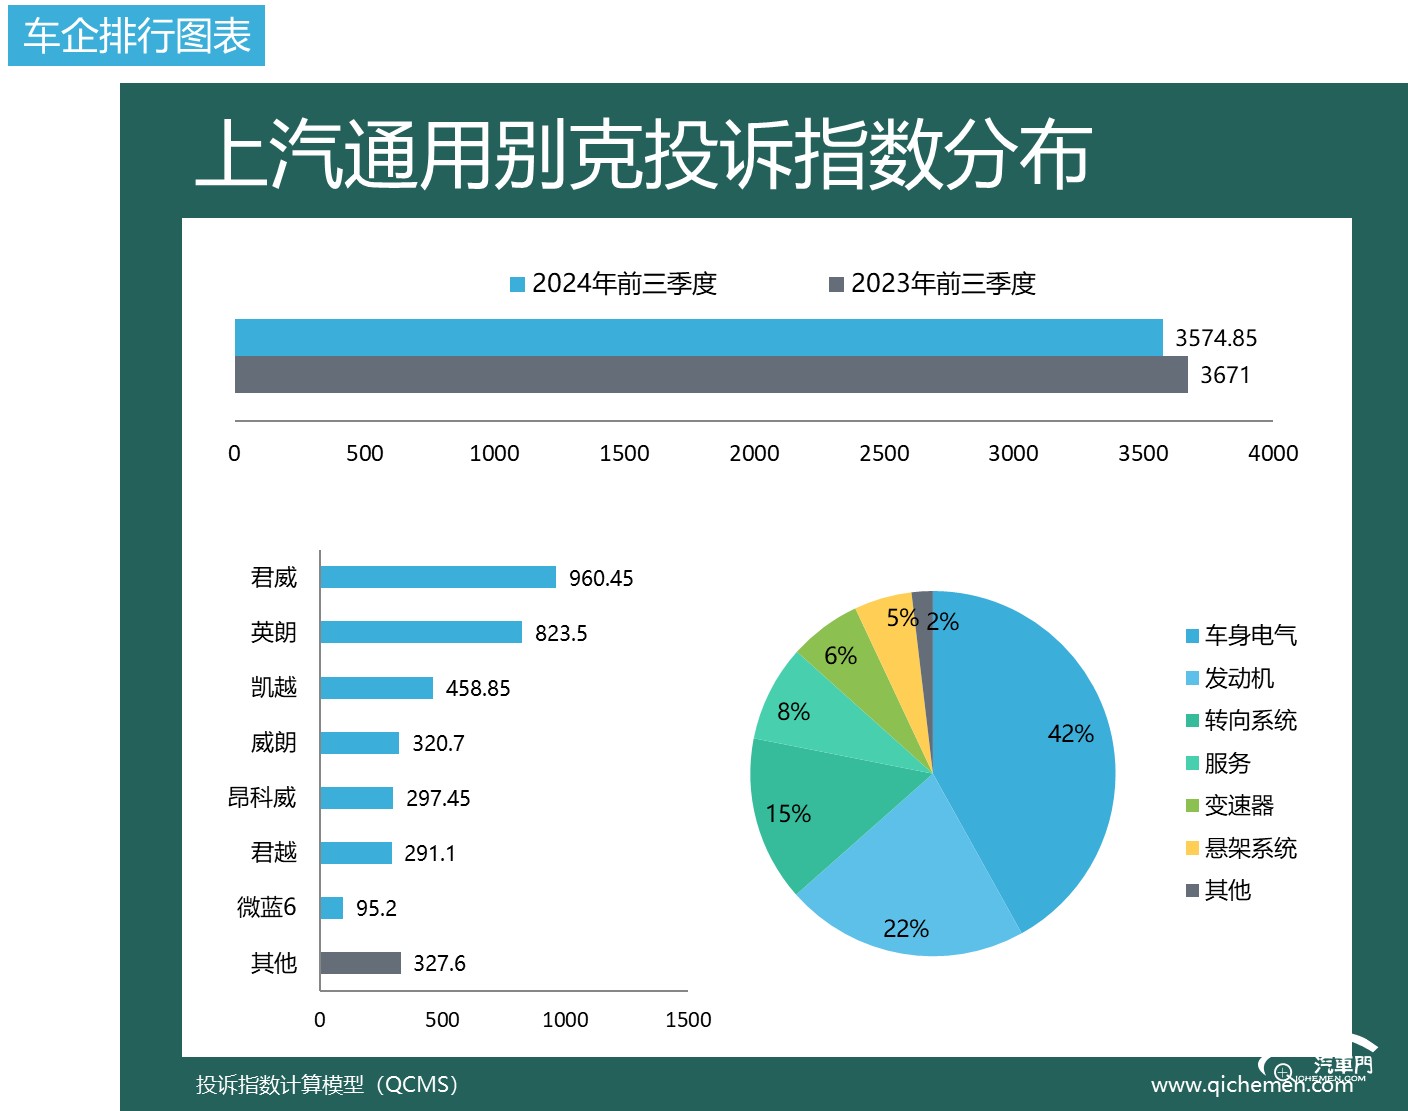Select the blue 3574.85 bar
1408x1111 pixels.
click(699, 337)
